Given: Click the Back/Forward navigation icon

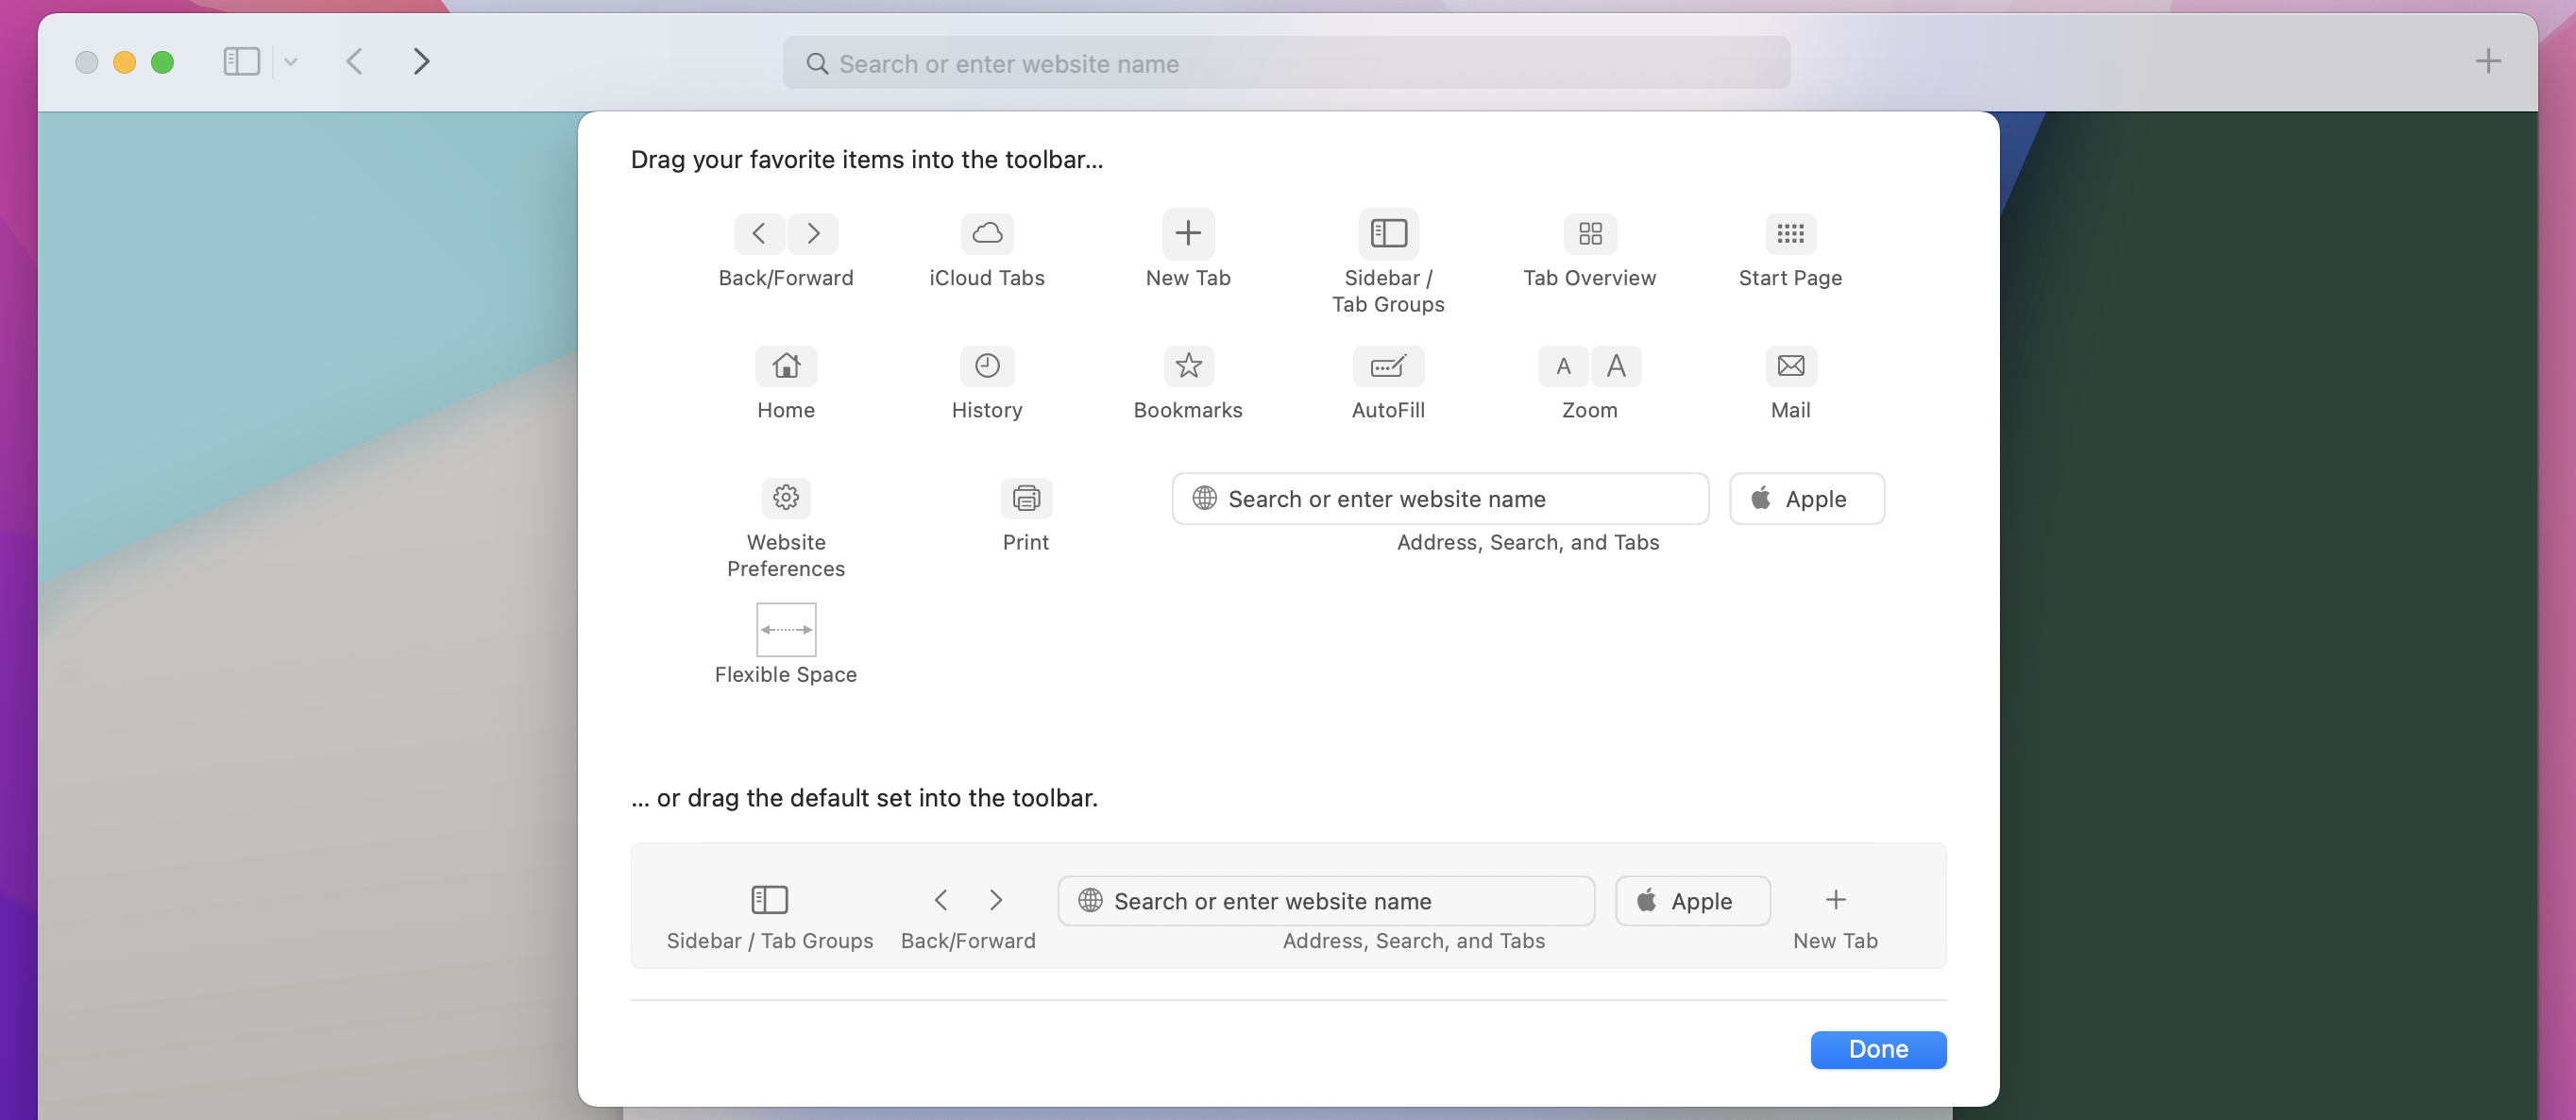Looking at the screenshot, I should tap(786, 233).
